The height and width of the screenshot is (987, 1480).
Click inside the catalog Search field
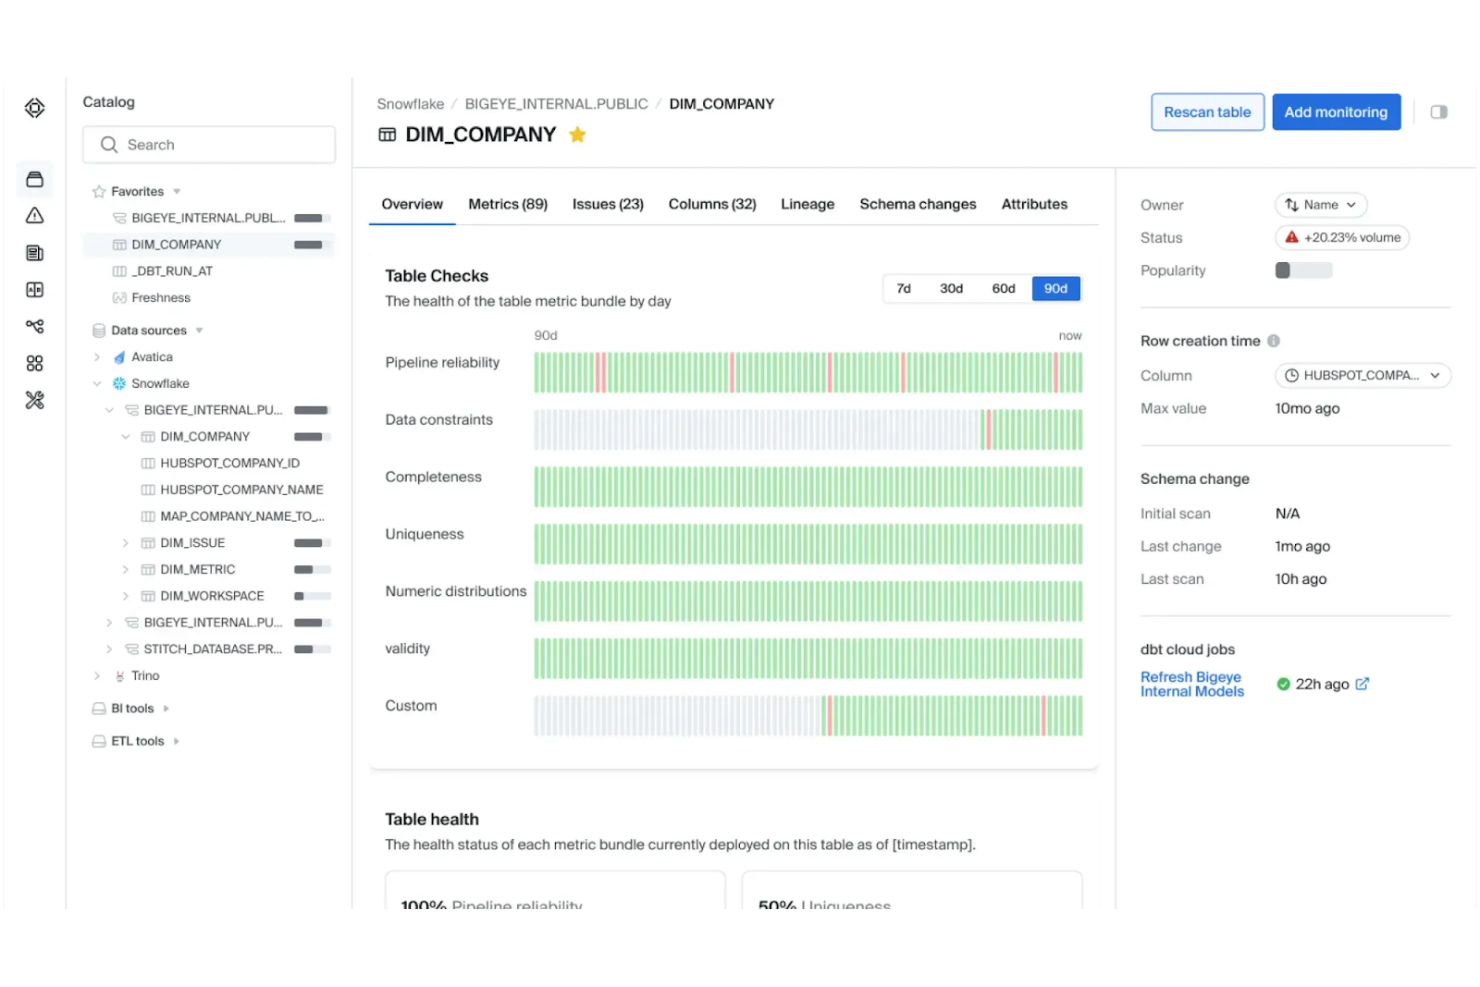pos(209,144)
